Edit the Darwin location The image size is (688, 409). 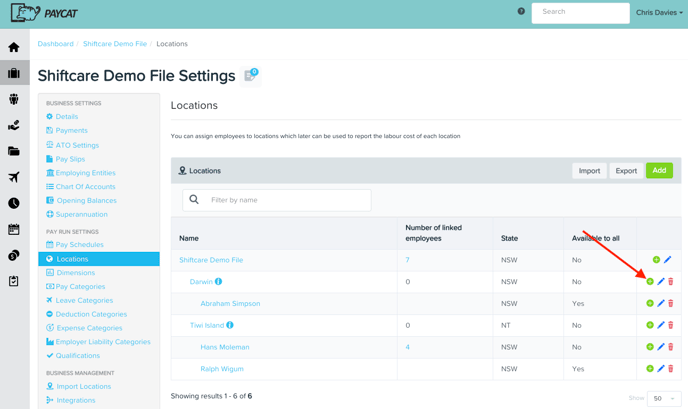point(661,281)
